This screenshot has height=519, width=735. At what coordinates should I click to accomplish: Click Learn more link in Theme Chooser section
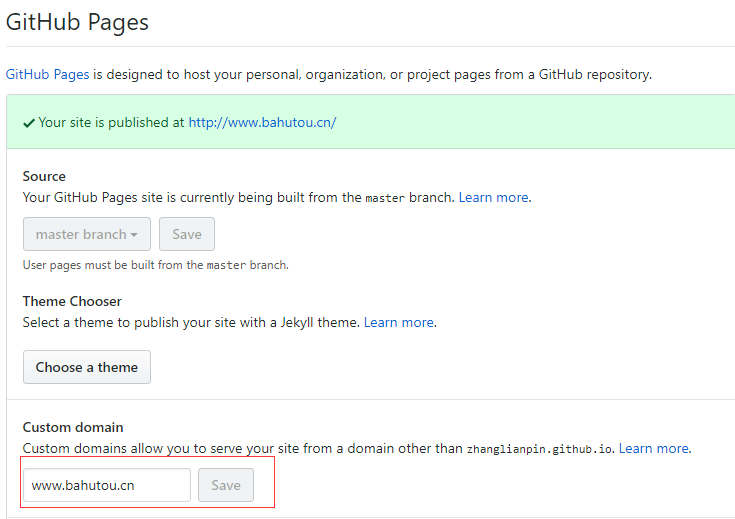click(399, 323)
